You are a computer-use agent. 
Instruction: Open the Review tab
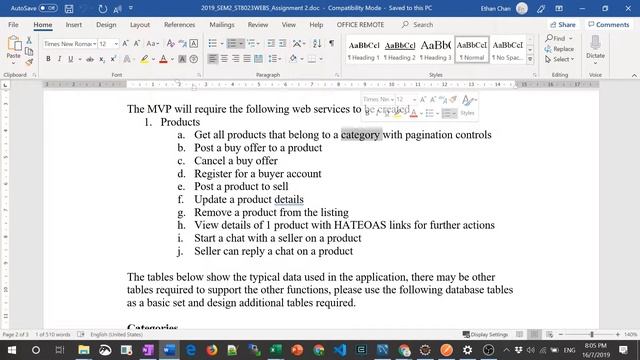coord(258,24)
